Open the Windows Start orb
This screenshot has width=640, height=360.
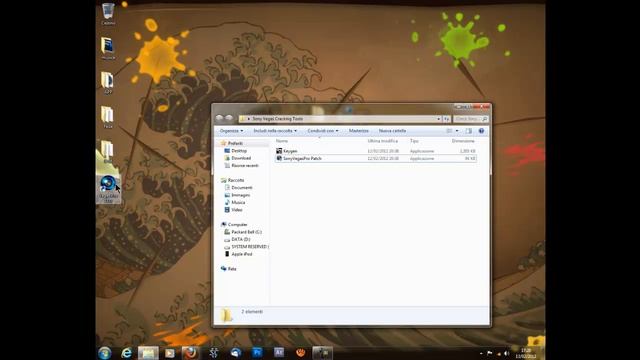pyautogui.click(x=105, y=353)
